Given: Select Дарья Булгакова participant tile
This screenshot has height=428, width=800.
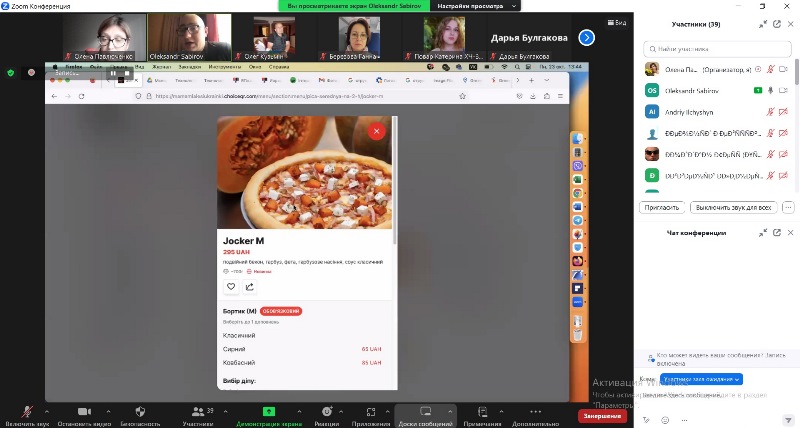Looking at the screenshot, I should (x=529, y=37).
